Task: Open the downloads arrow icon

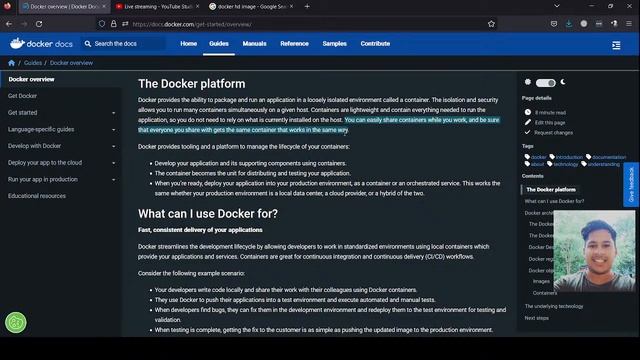Action: tap(569, 24)
